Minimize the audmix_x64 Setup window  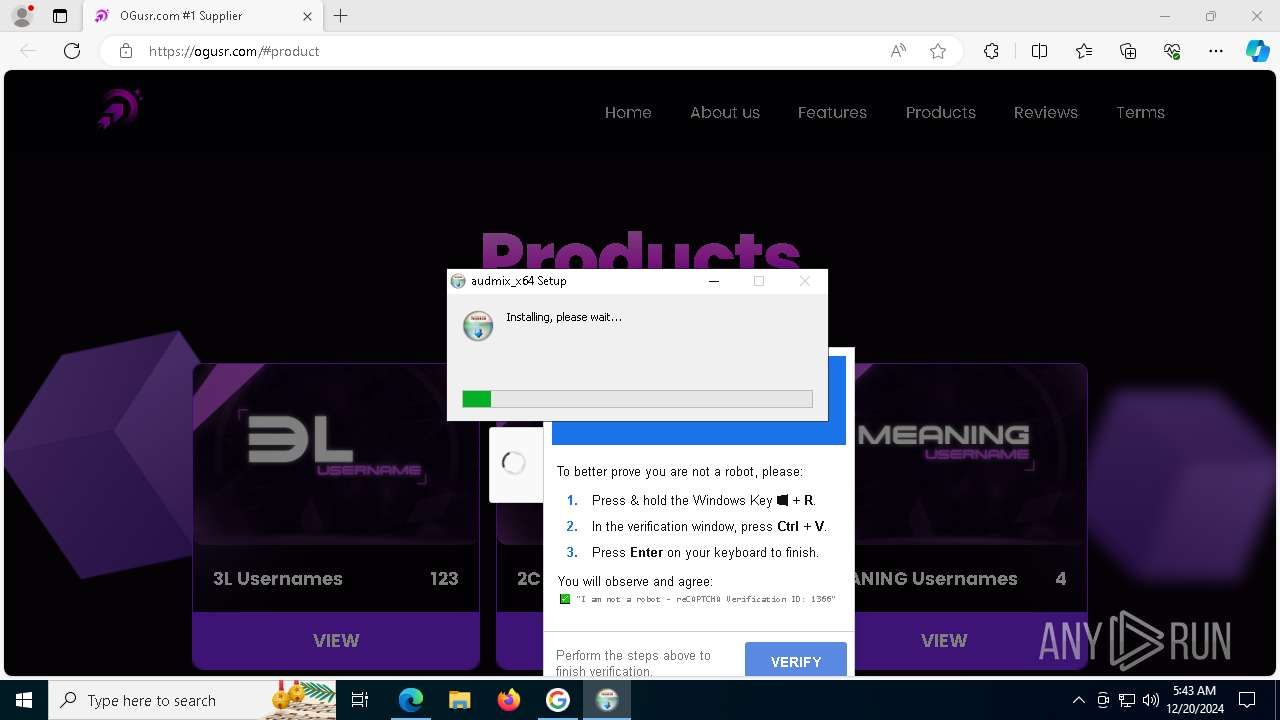(x=714, y=281)
